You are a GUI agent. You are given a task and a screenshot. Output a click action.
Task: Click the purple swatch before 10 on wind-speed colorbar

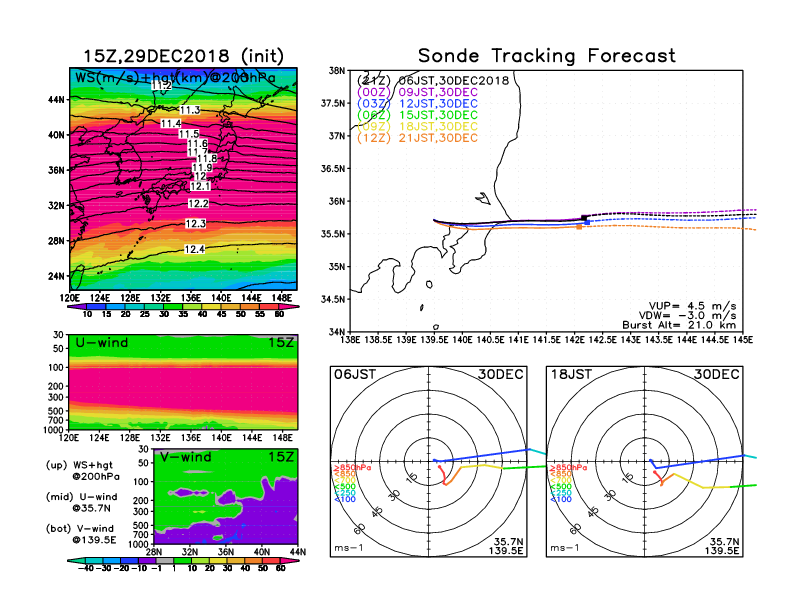click(77, 307)
